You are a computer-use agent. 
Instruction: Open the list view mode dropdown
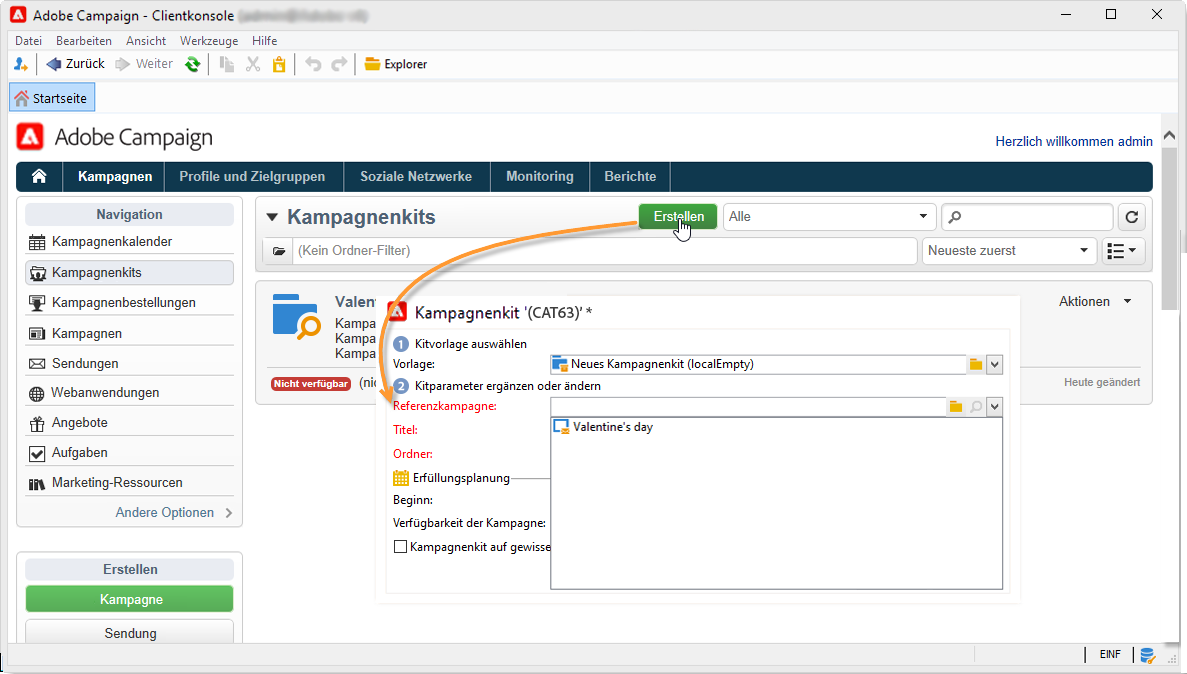(1122, 251)
